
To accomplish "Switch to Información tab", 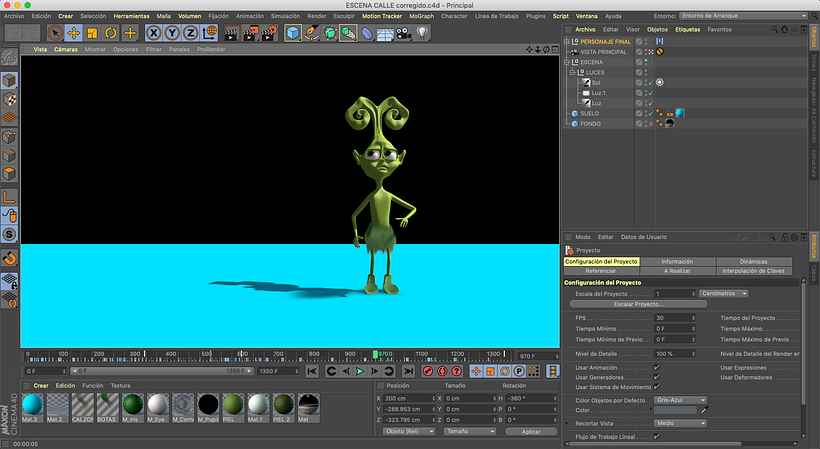I will point(677,261).
